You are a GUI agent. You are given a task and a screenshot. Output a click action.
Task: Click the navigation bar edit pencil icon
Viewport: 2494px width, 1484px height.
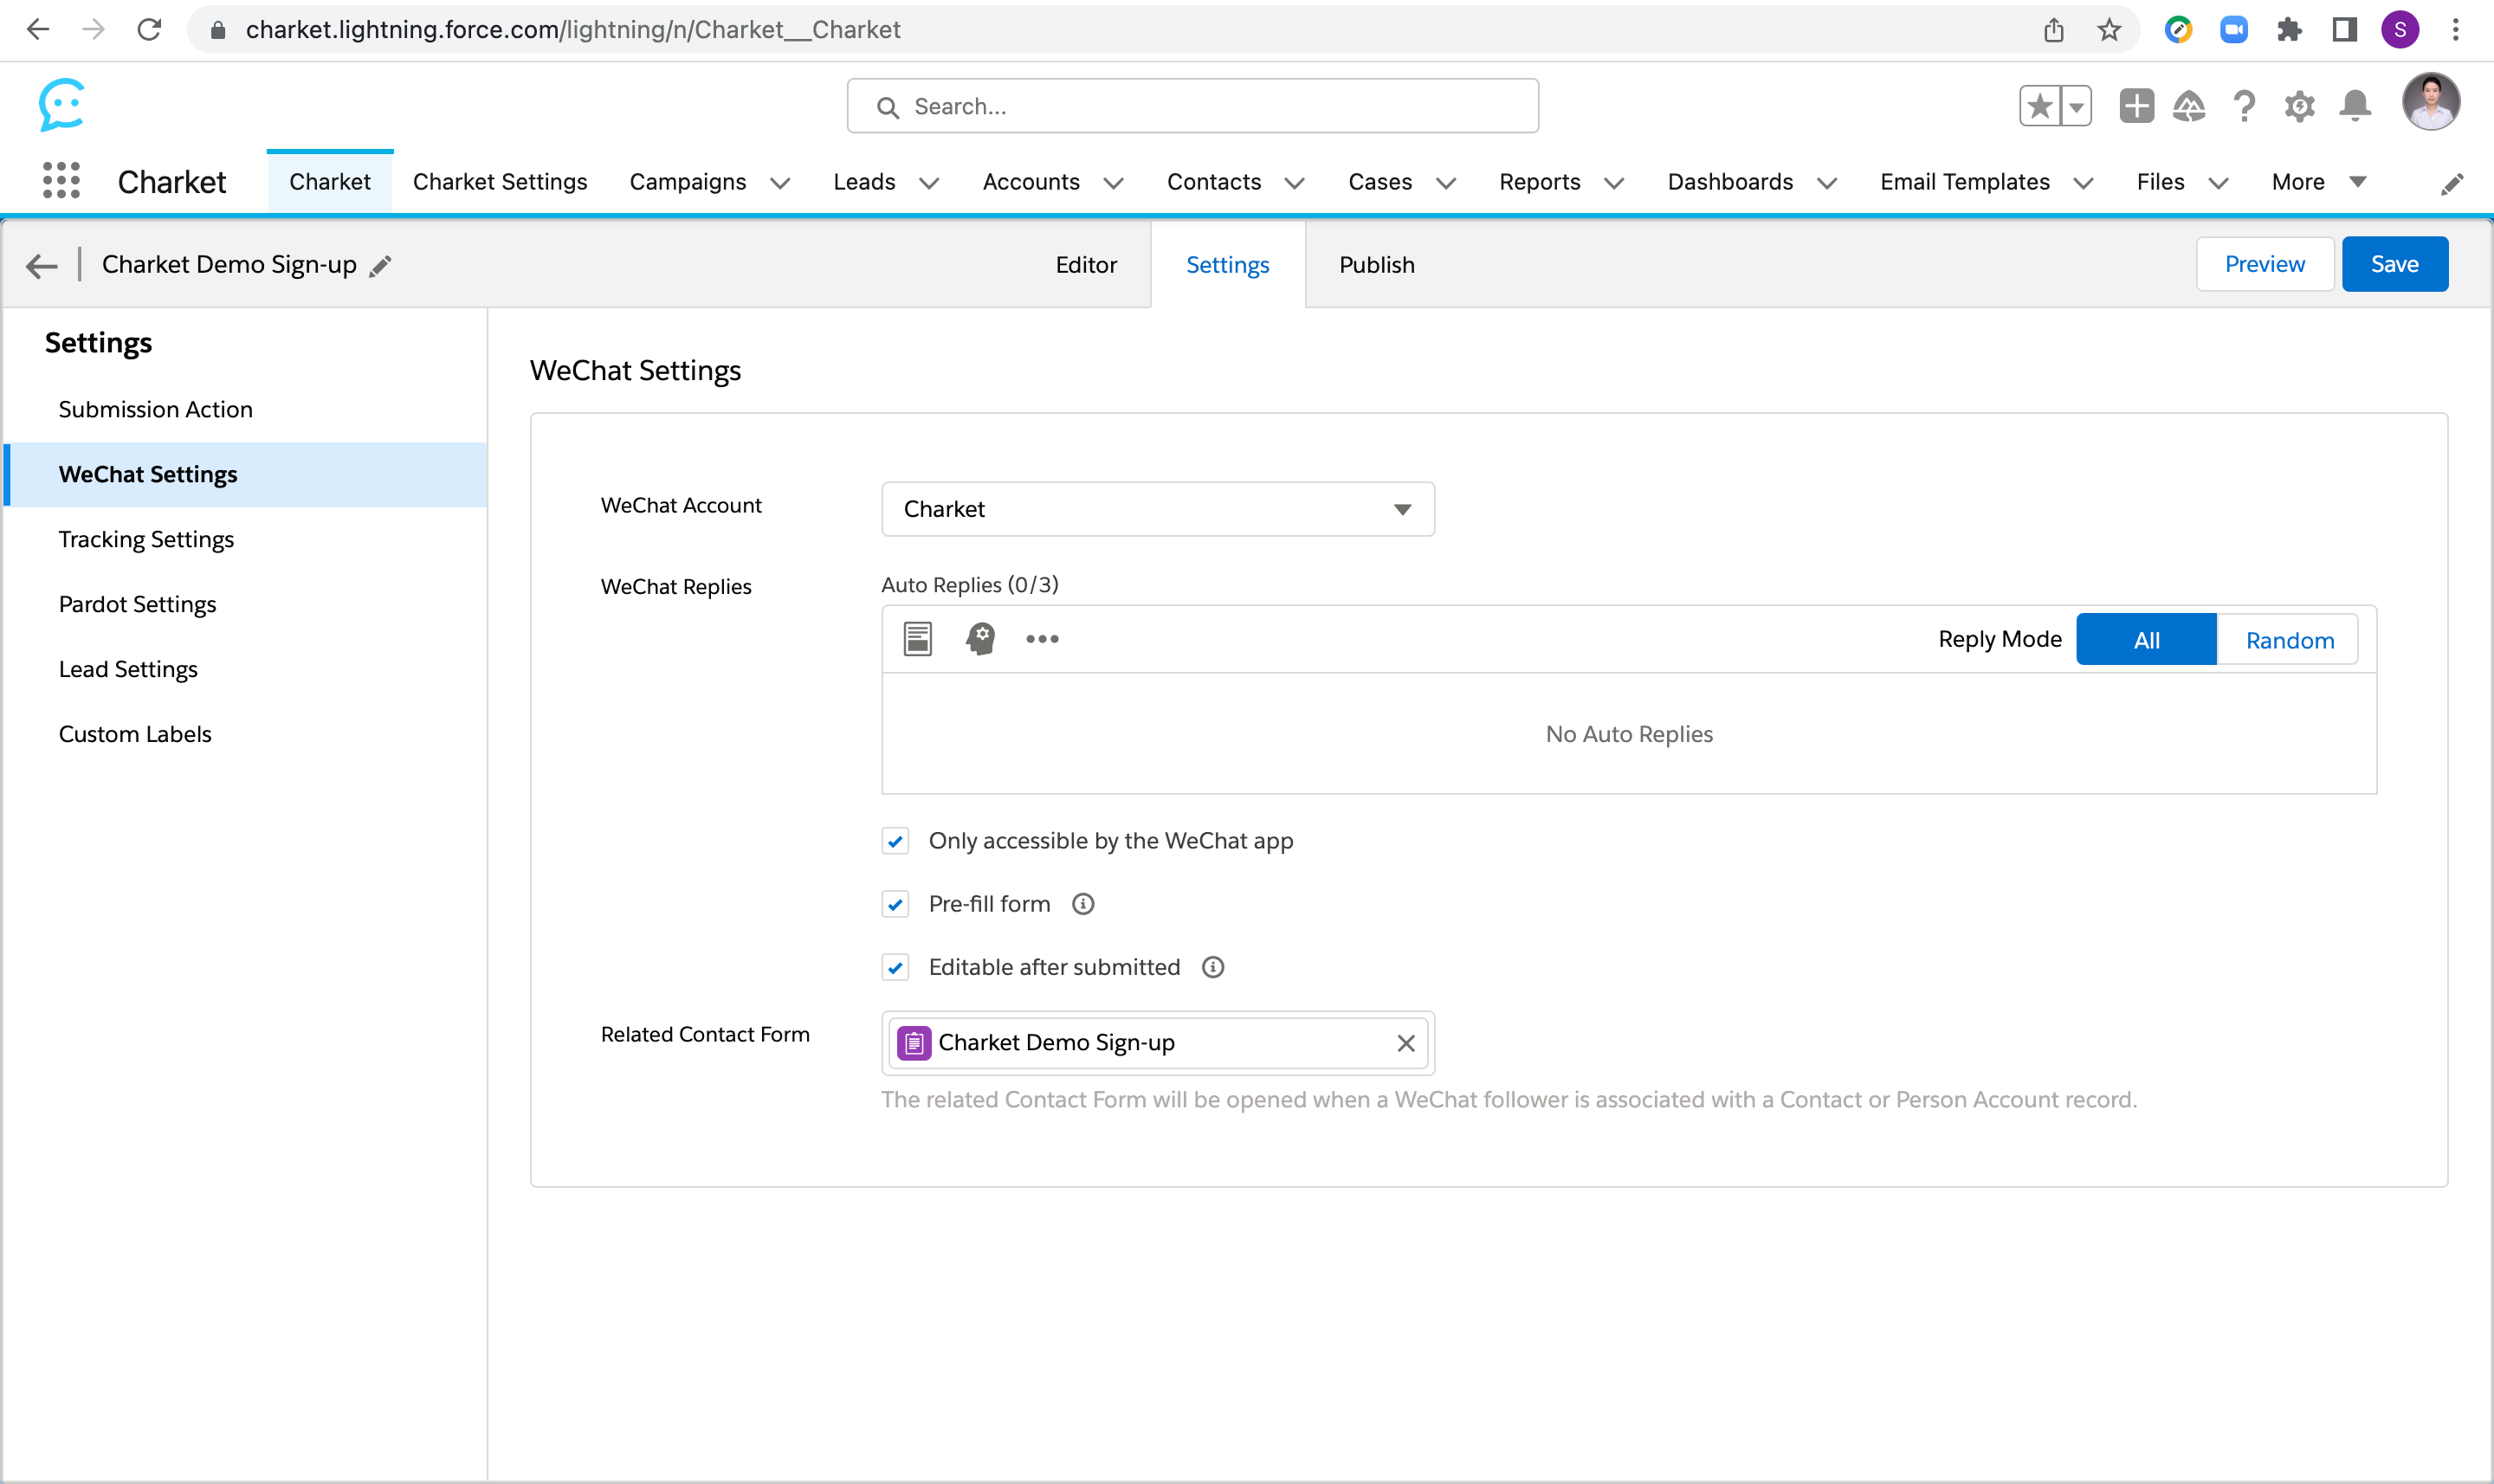[2452, 184]
